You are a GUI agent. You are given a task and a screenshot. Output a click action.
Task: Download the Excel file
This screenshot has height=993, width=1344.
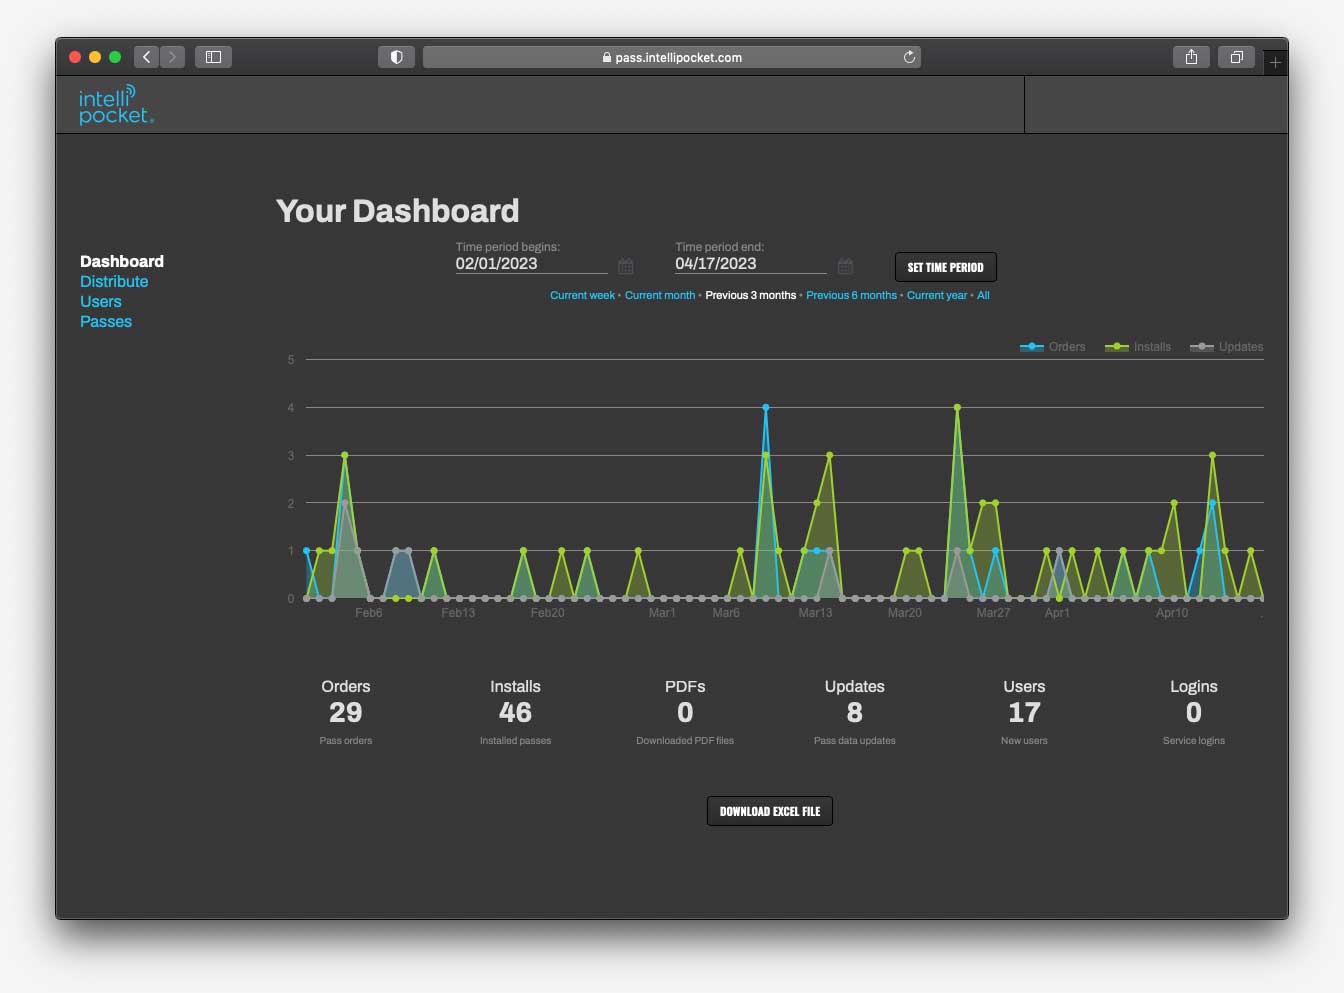point(769,811)
